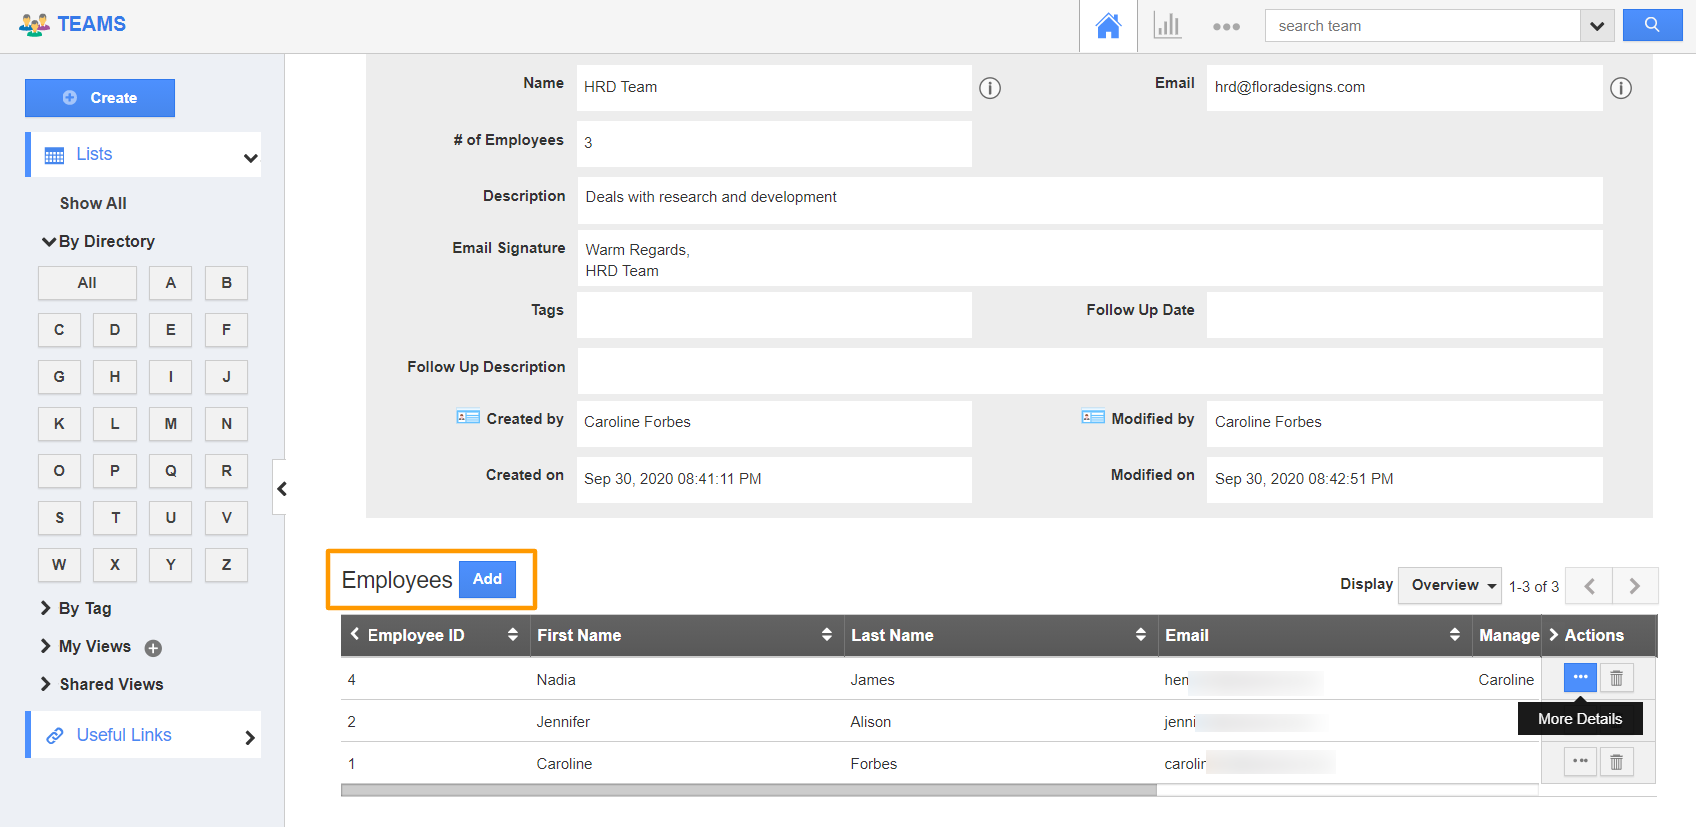Click the Teams app logo icon

click(x=34, y=24)
